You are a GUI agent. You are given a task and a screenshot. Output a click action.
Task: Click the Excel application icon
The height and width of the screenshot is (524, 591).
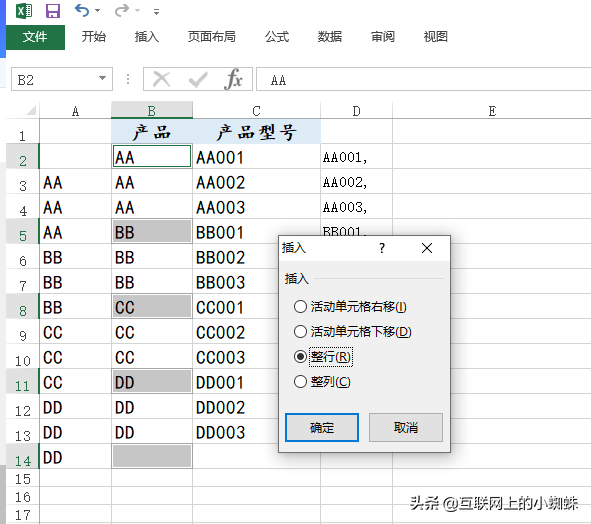(x=24, y=11)
